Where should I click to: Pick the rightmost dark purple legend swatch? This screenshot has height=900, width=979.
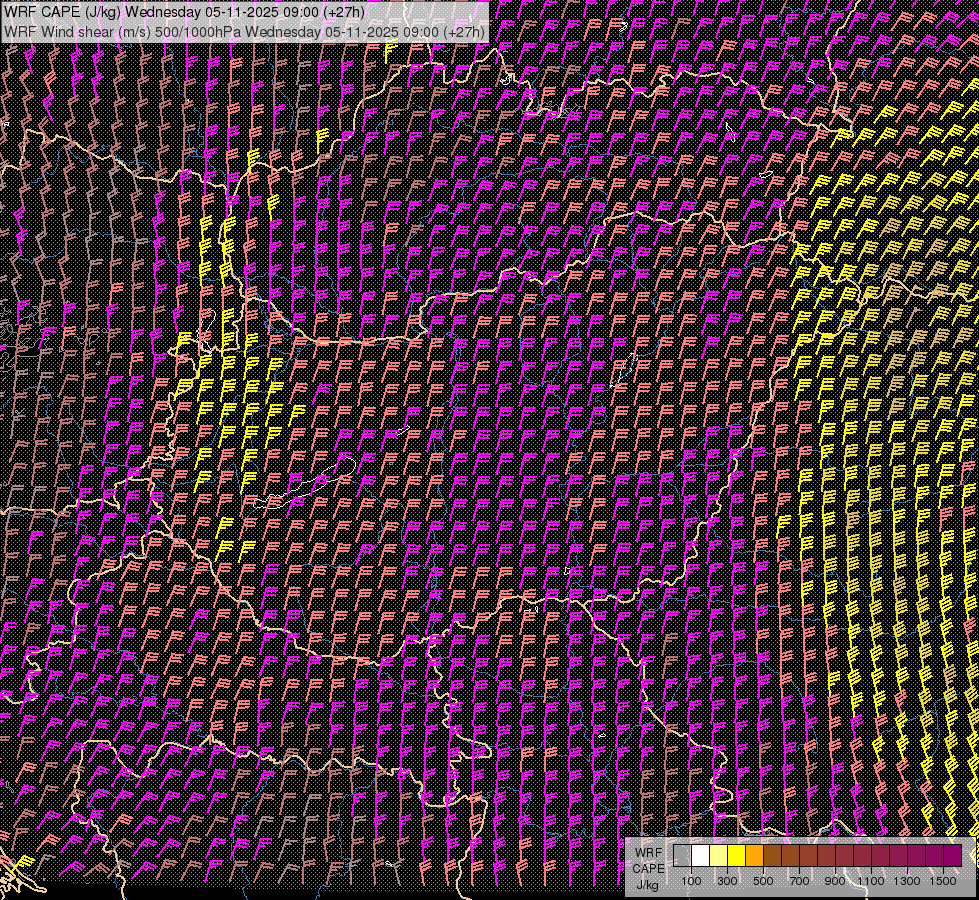click(x=952, y=856)
